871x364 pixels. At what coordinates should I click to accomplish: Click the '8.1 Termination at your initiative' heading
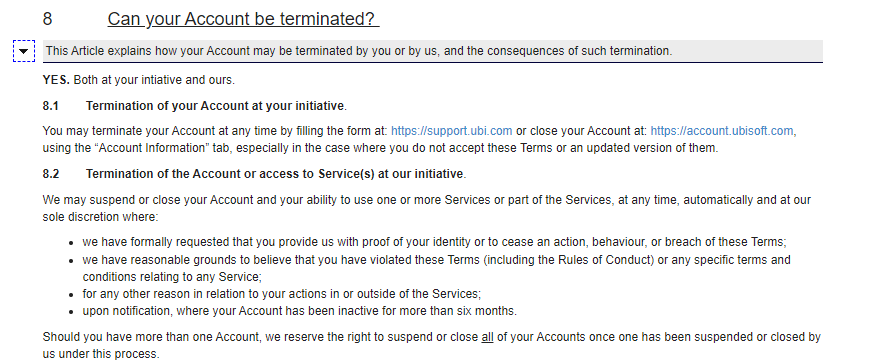click(x=195, y=106)
